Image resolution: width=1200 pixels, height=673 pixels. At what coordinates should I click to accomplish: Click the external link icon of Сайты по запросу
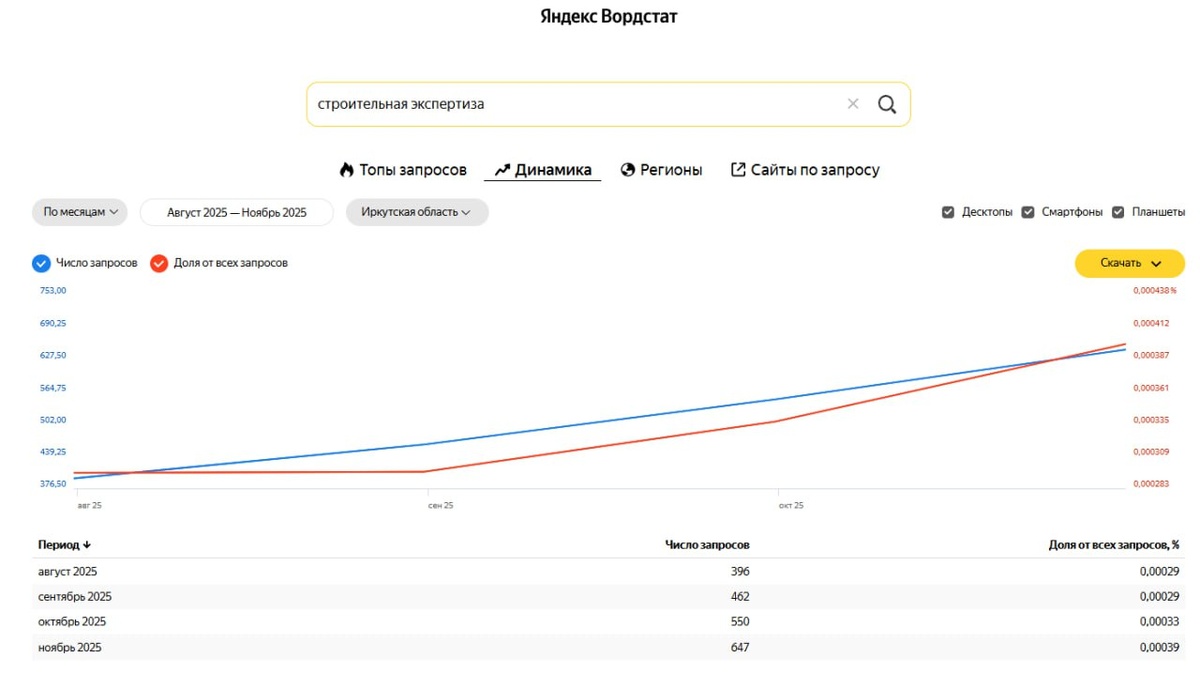pyautogui.click(x=738, y=170)
